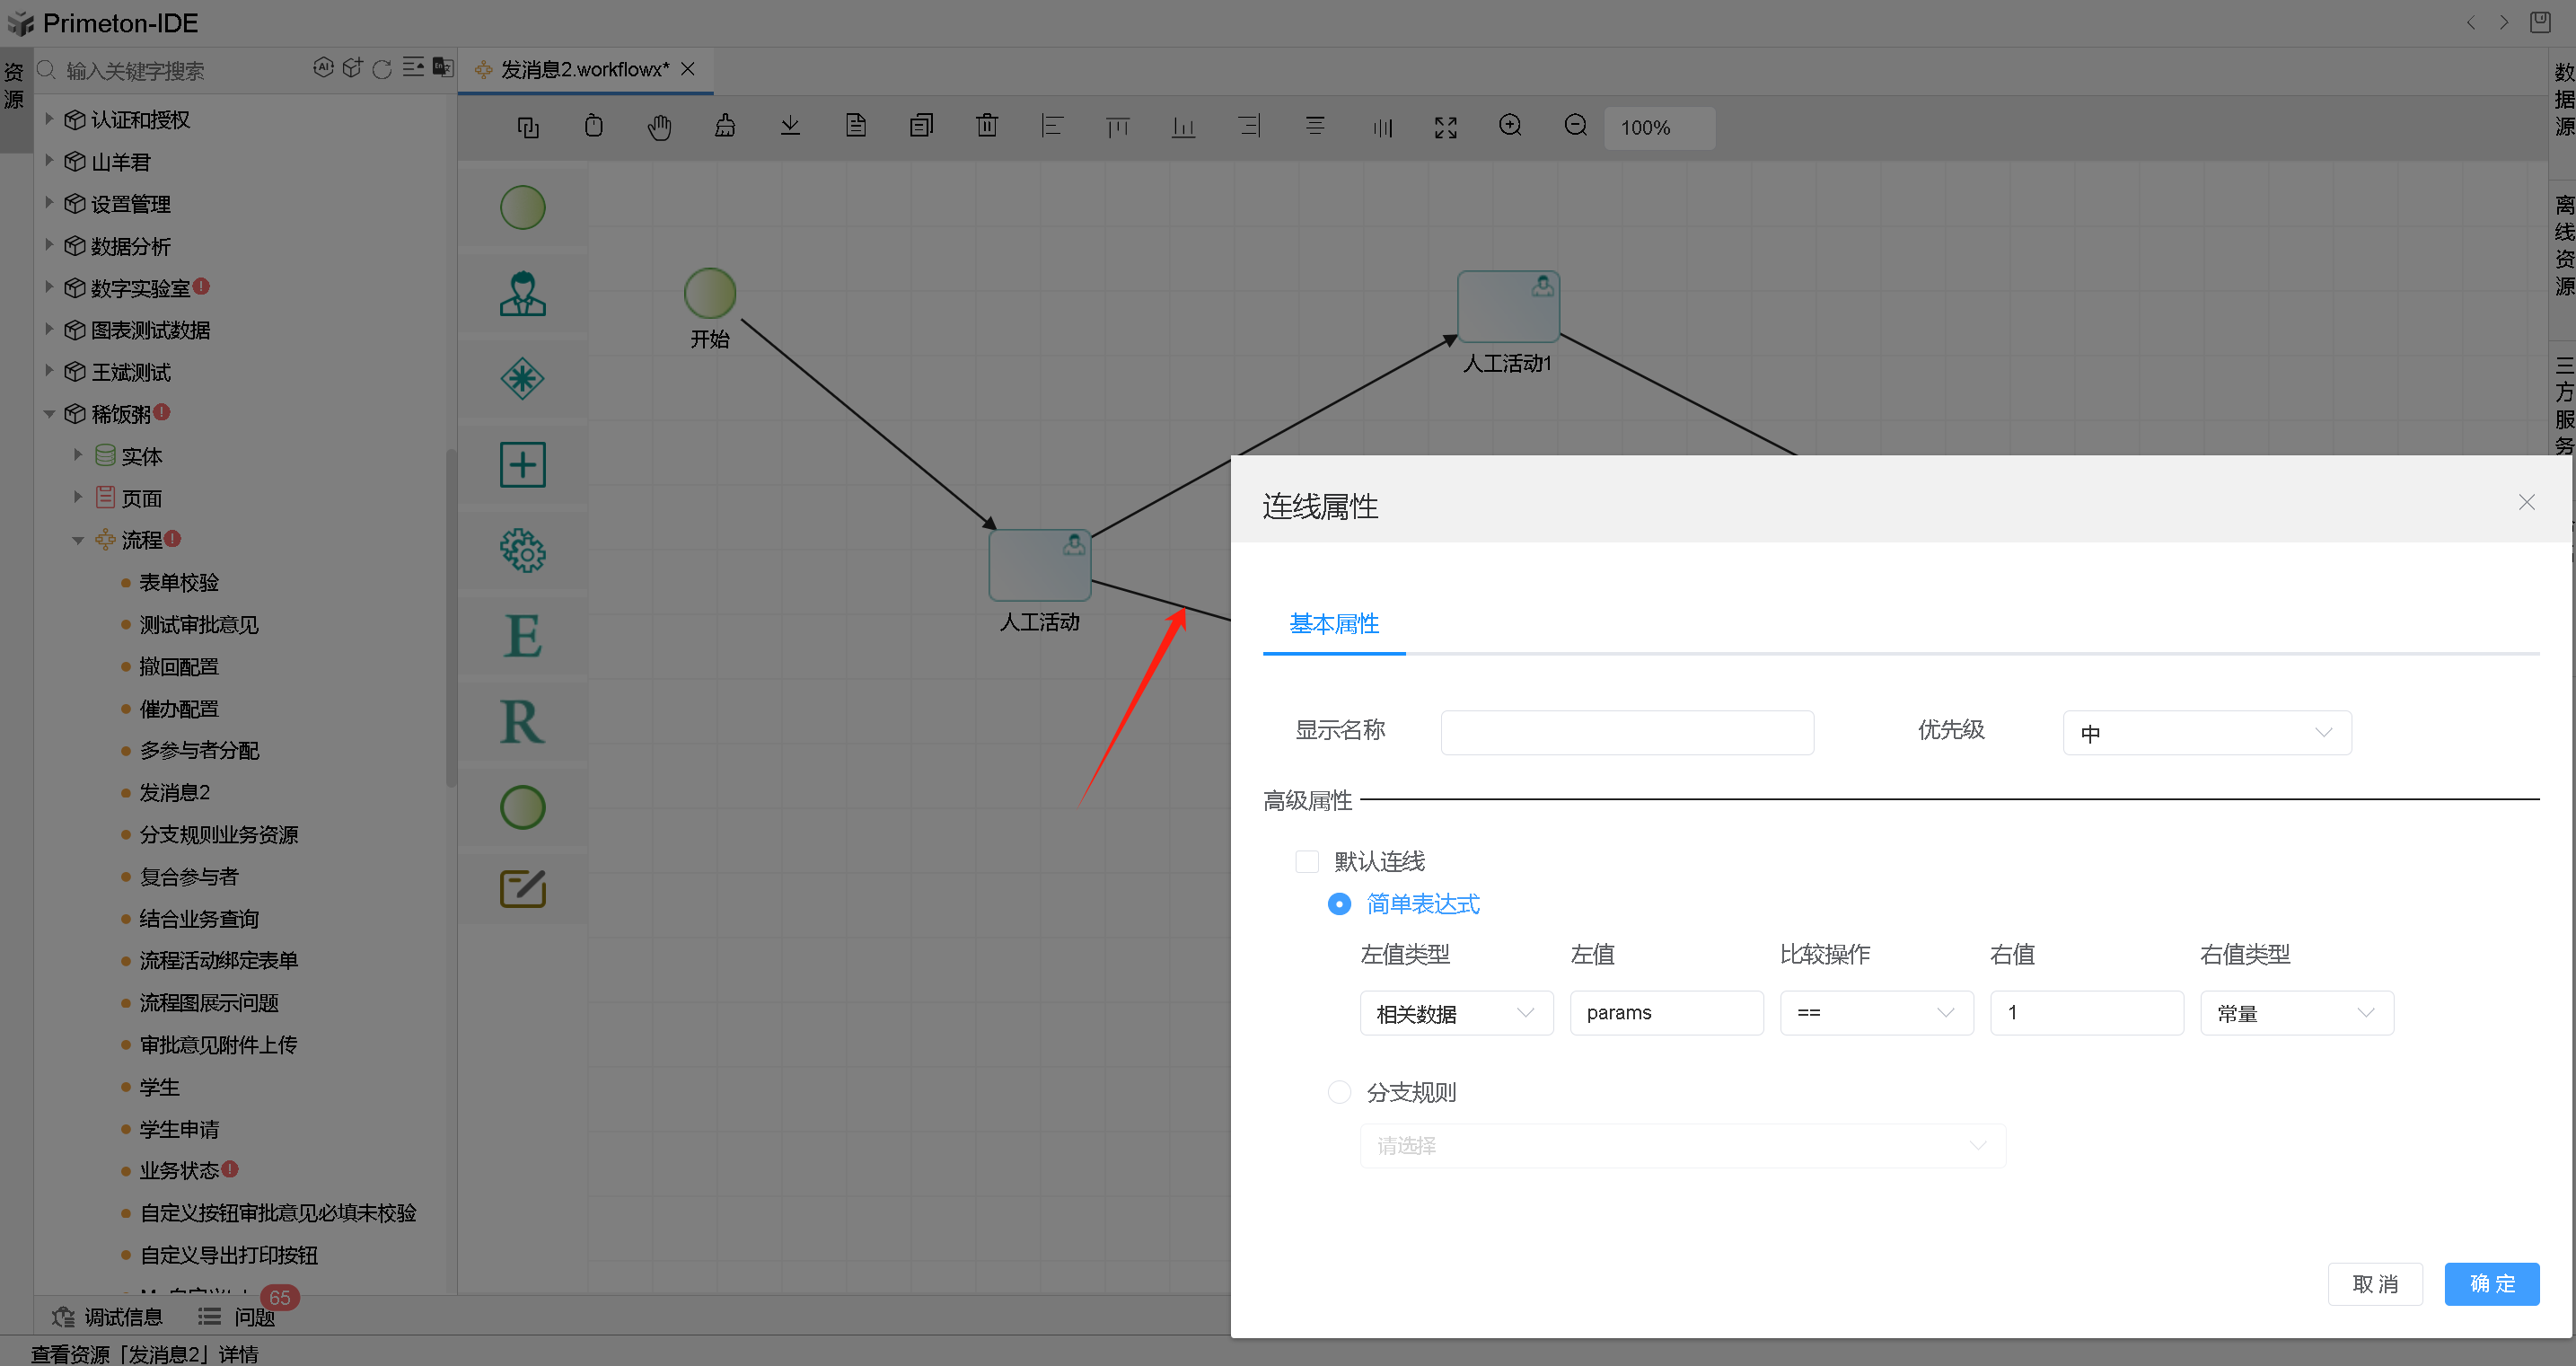Select the annotation edit tool at palette bottom

(x=522, y=889)
